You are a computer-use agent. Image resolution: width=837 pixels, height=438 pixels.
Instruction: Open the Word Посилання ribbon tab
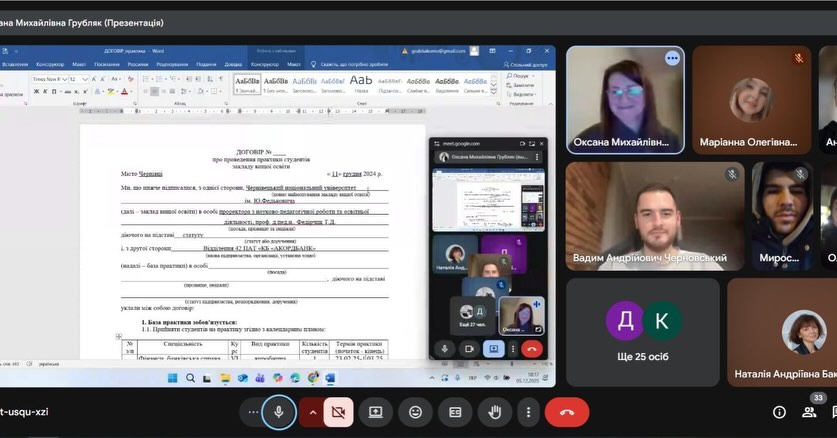[x=107, y=64]
